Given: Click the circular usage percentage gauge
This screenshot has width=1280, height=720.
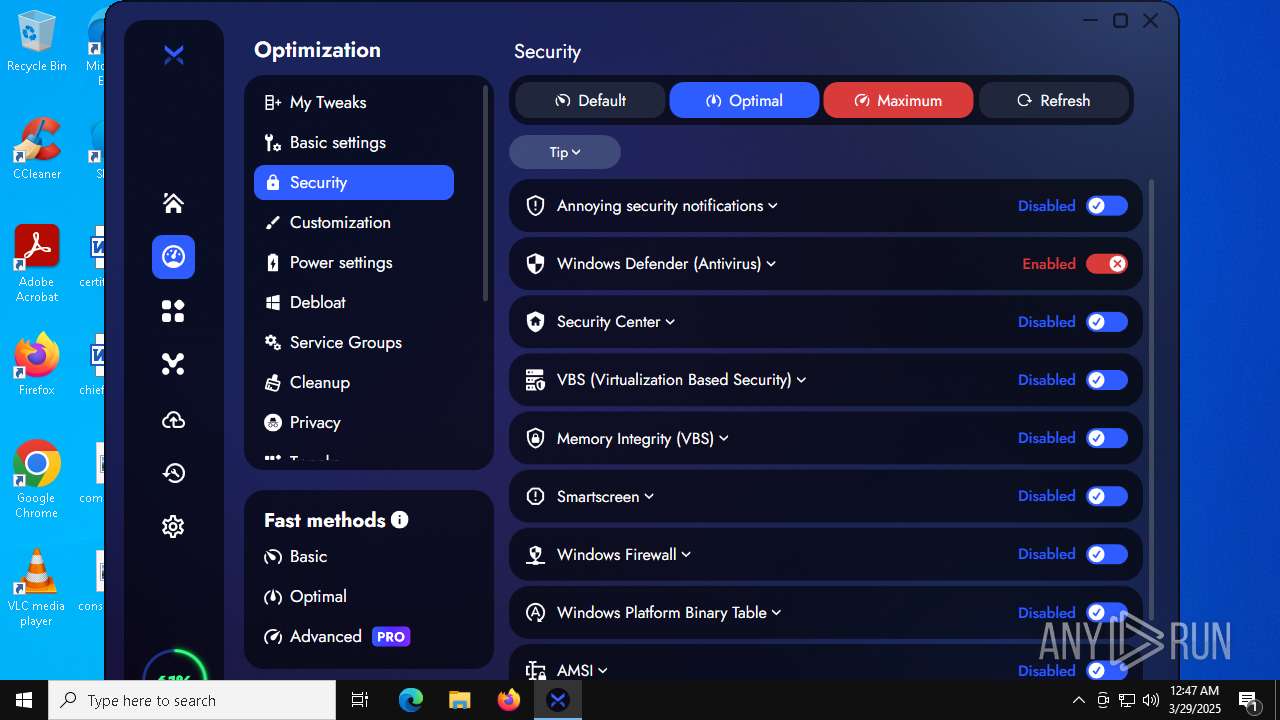Looking at the screenshot, I should 174,667.
